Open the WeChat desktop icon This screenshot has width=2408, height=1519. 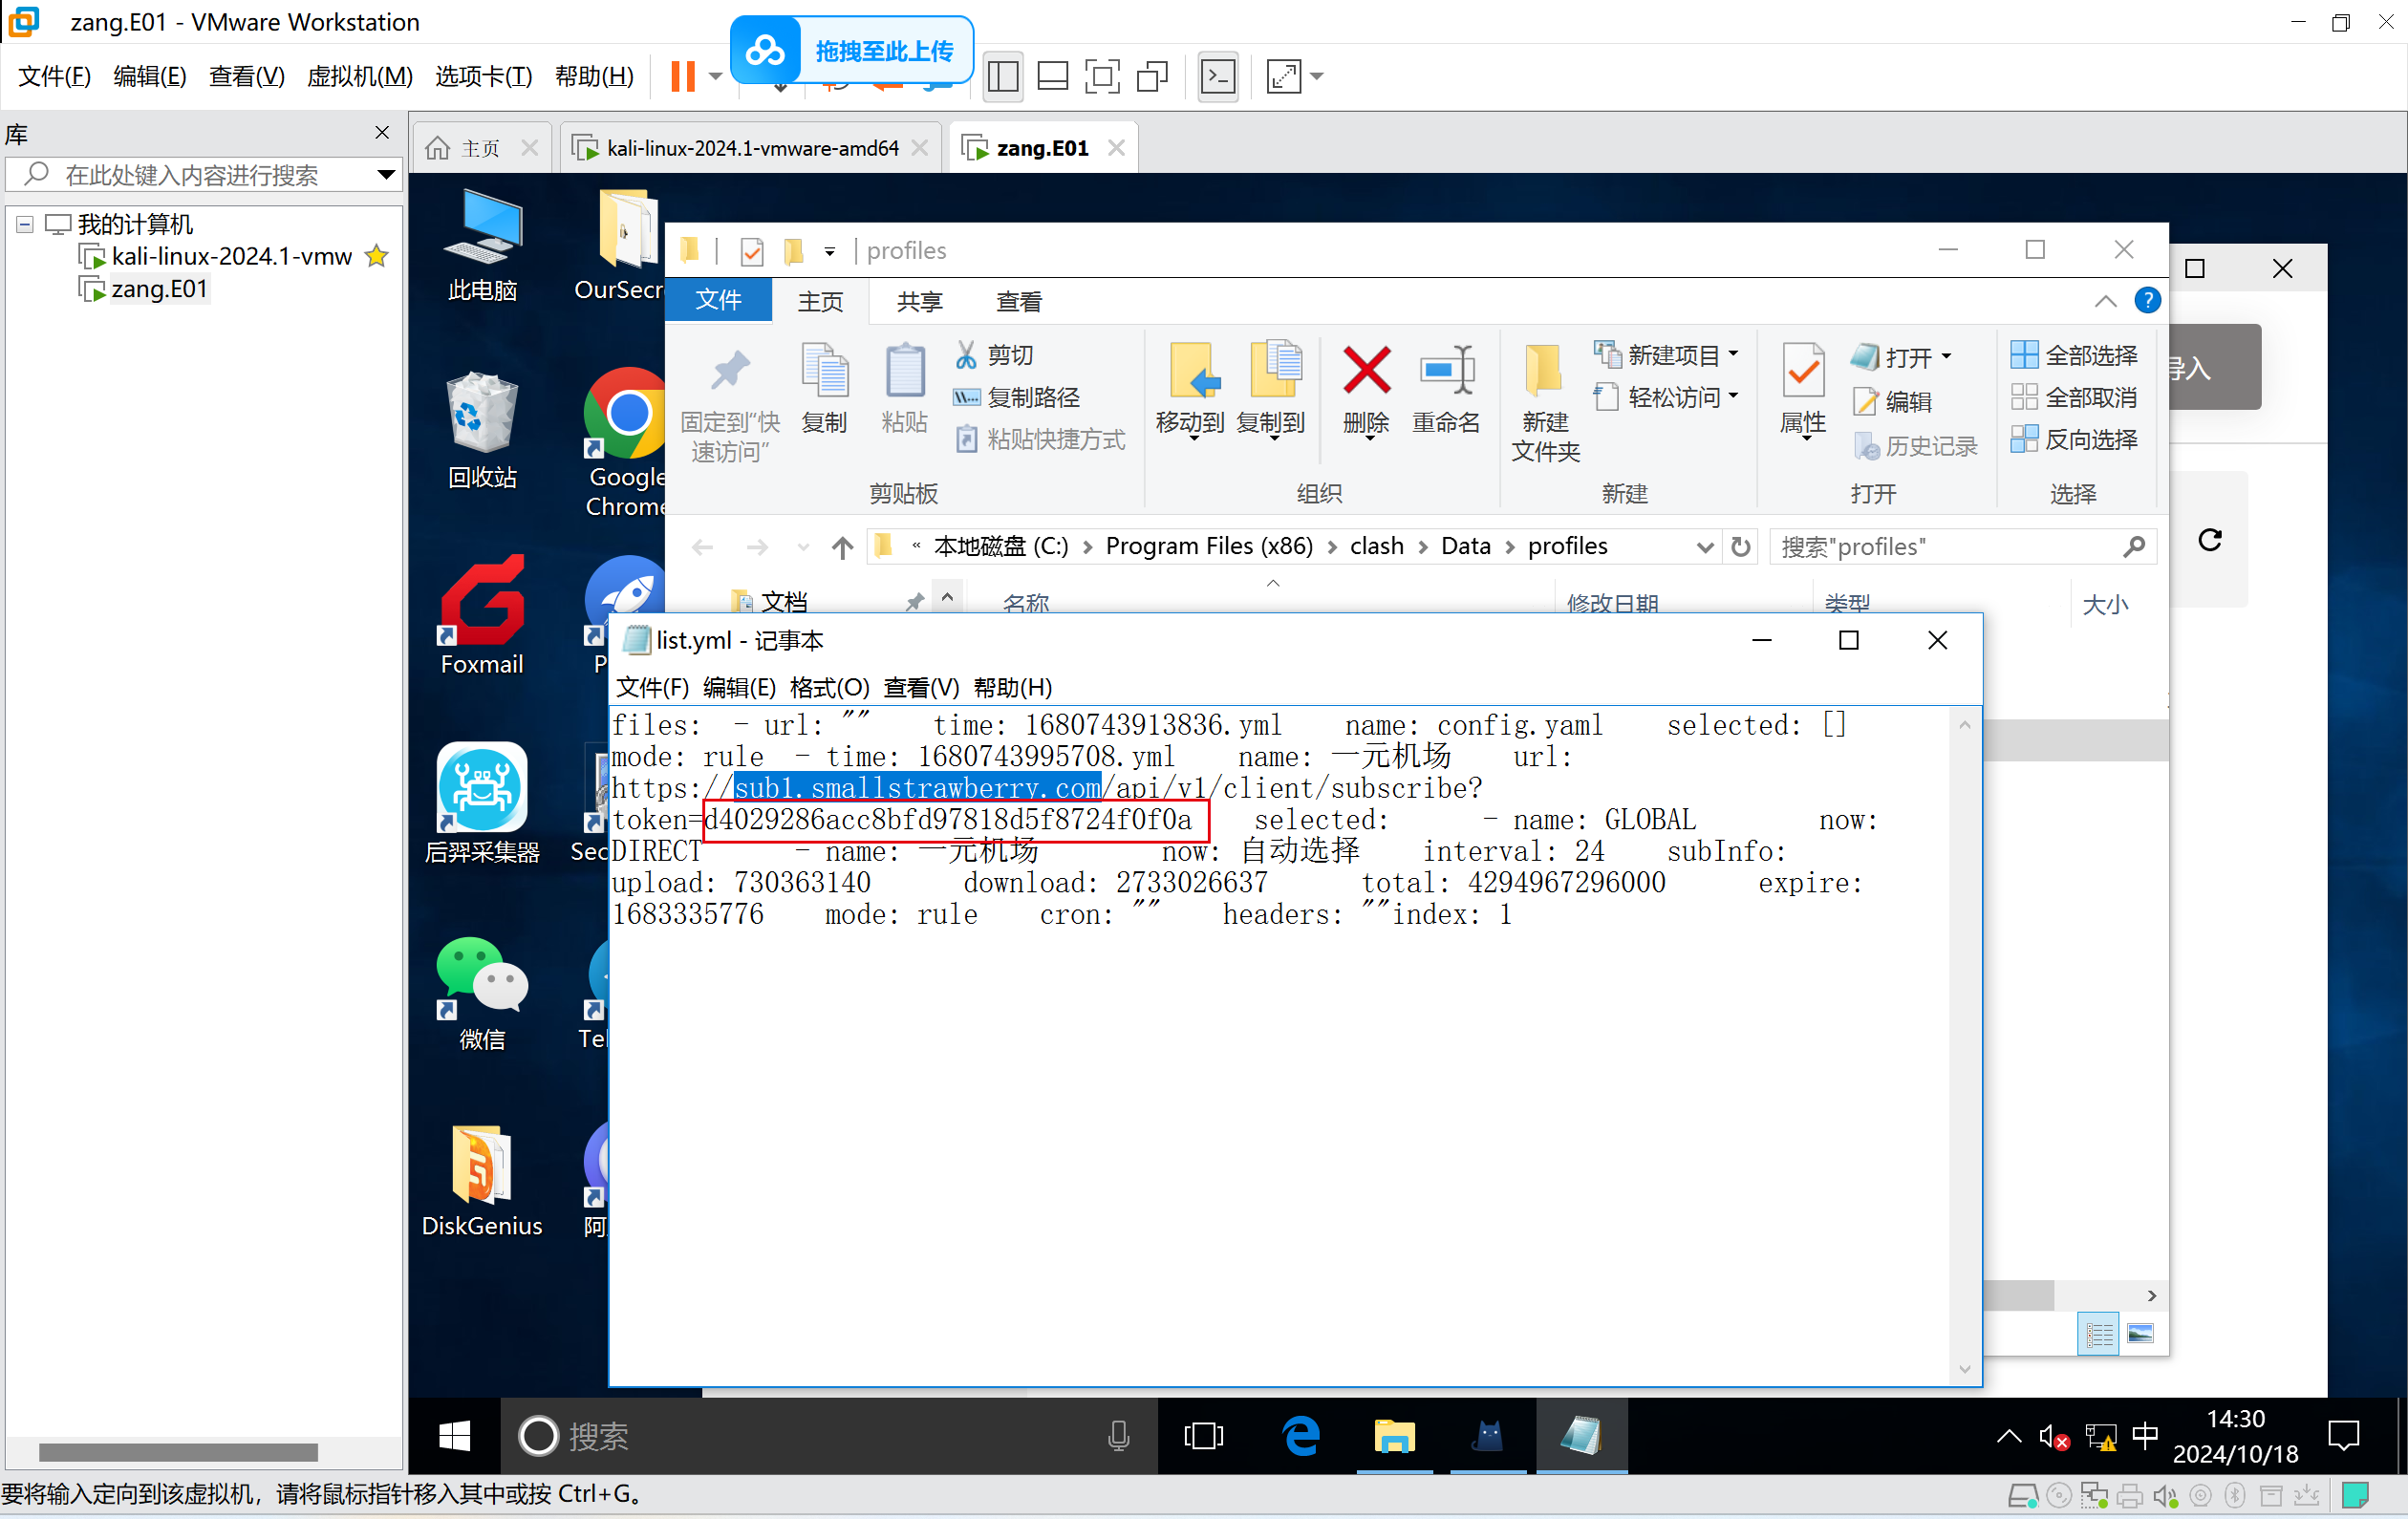click(x=482, y=993)
